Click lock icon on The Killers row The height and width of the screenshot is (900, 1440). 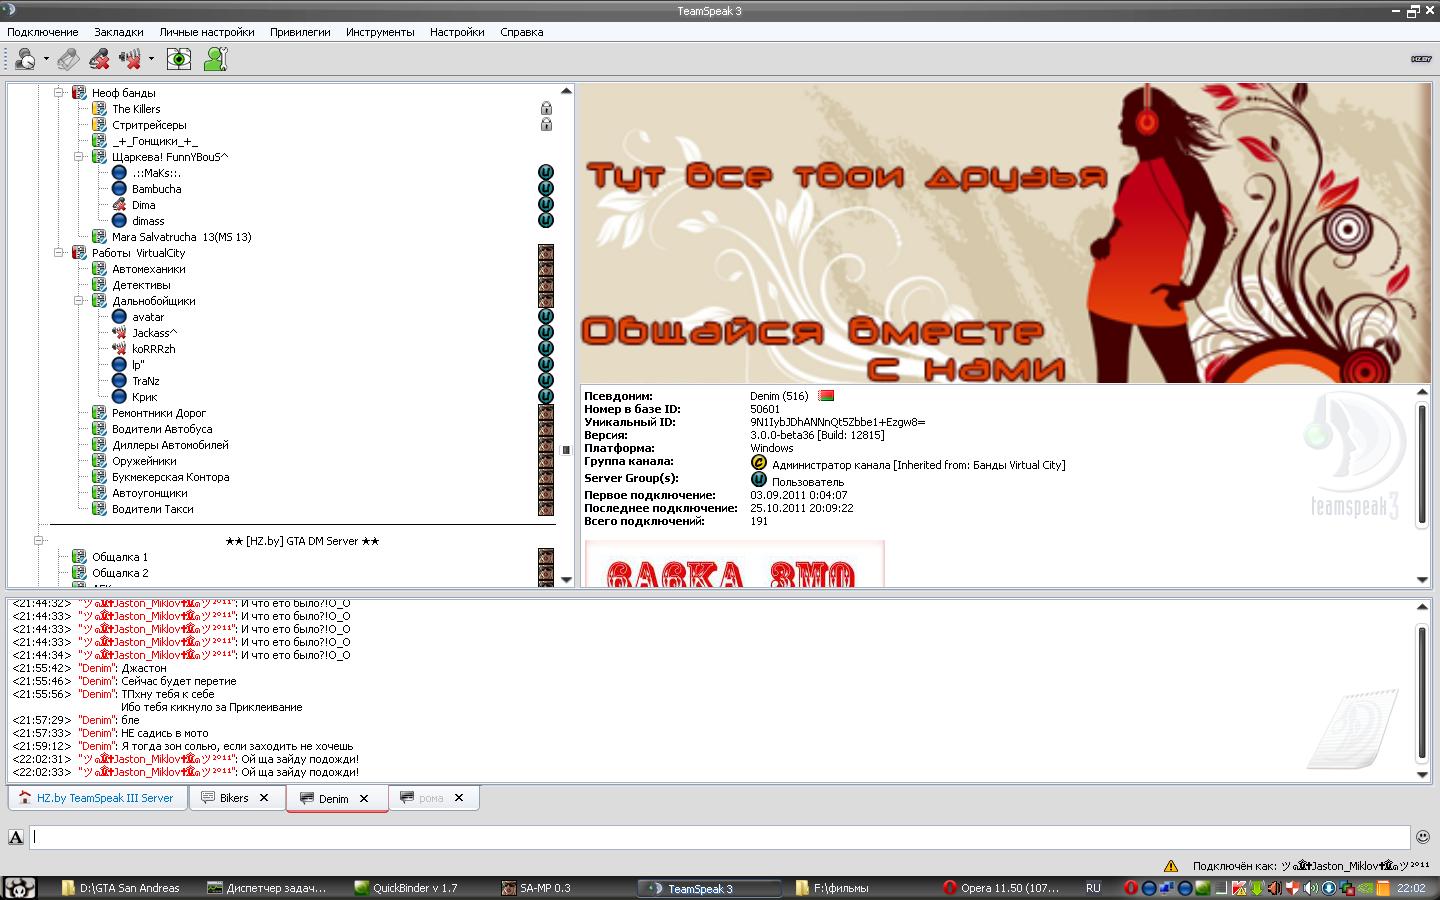(x=546, y=109)
